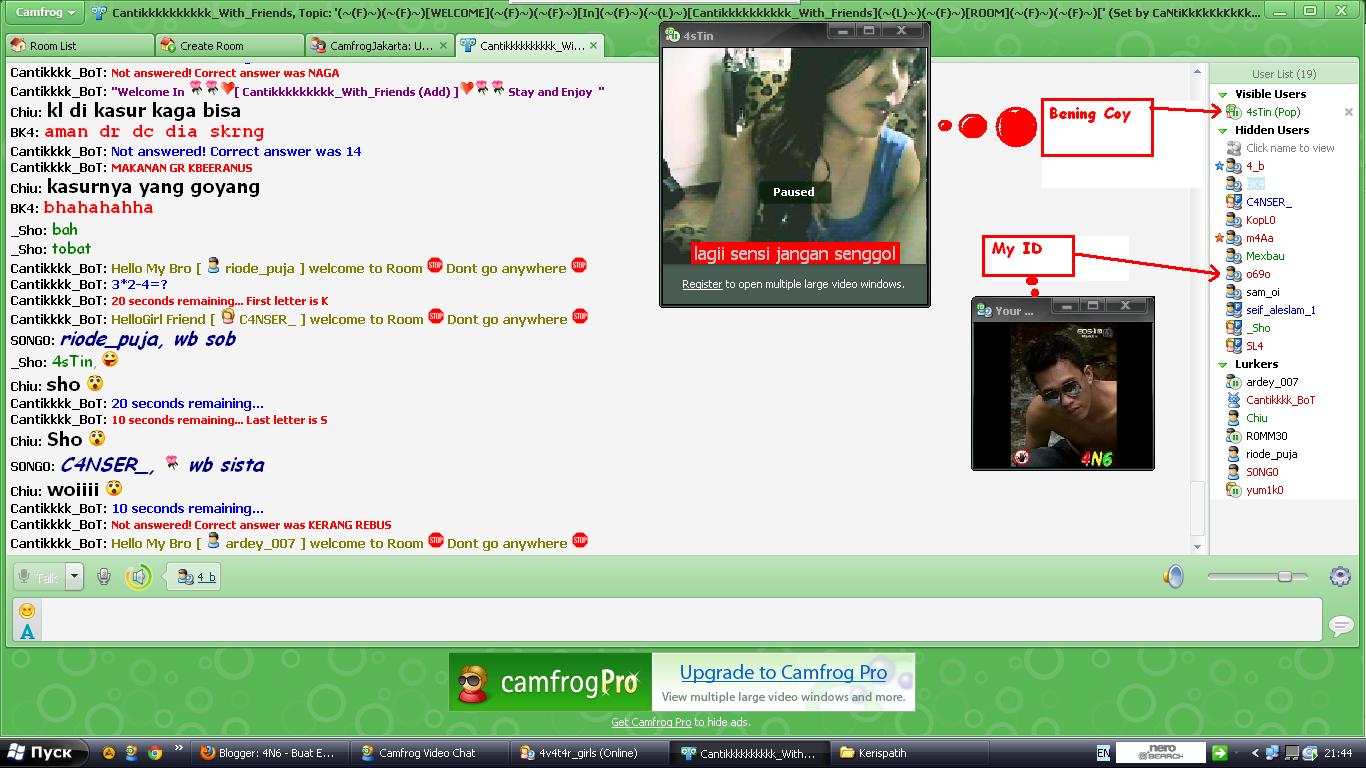Toggle the speaker listening icon
The width and height of the screenshot is (1366, 768).
coord(138,577)
